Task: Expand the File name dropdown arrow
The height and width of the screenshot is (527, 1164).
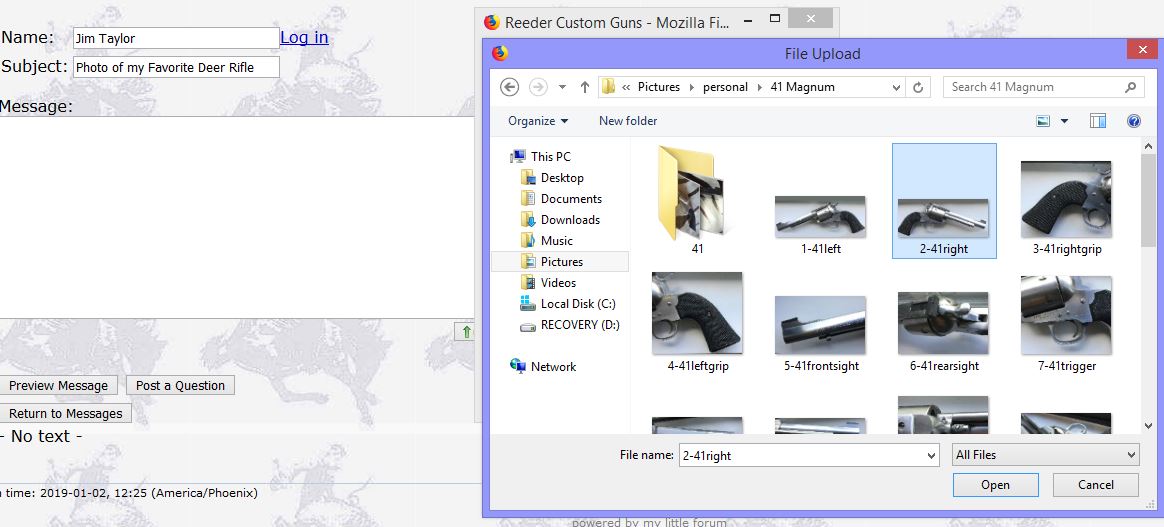Action: (x=932, y=455)
